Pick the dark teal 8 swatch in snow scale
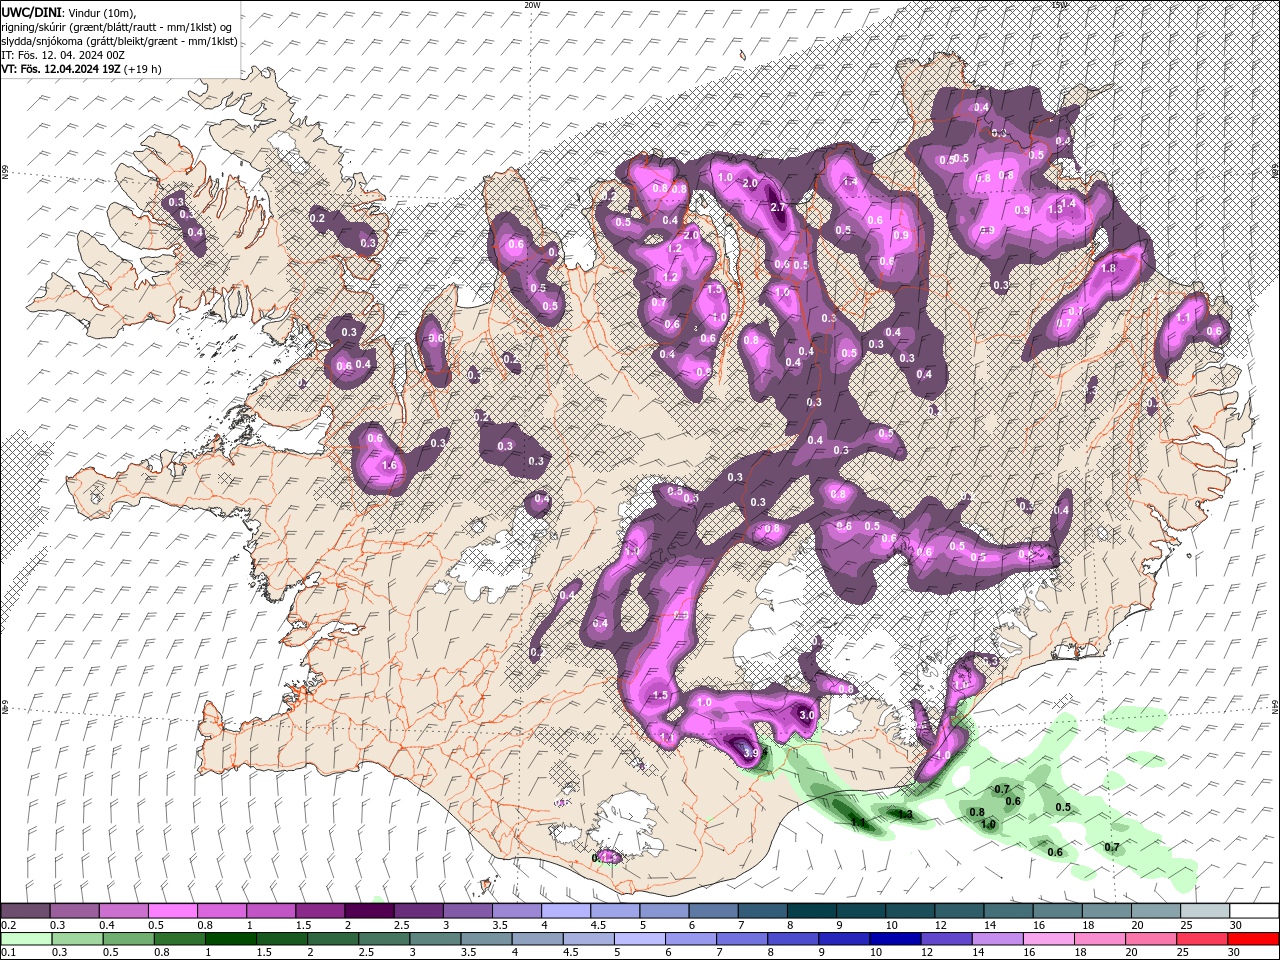This screenshot has height=960, width=1280. pos(811,911)
